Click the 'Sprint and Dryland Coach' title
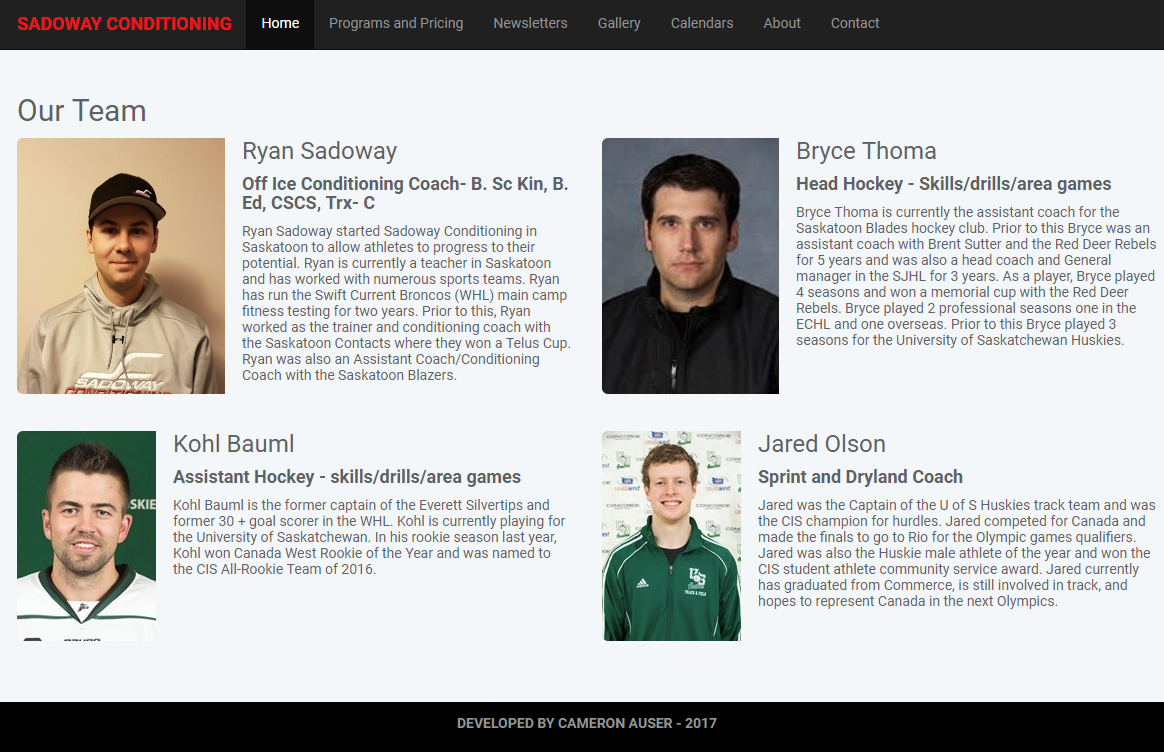 click(860, 477)
